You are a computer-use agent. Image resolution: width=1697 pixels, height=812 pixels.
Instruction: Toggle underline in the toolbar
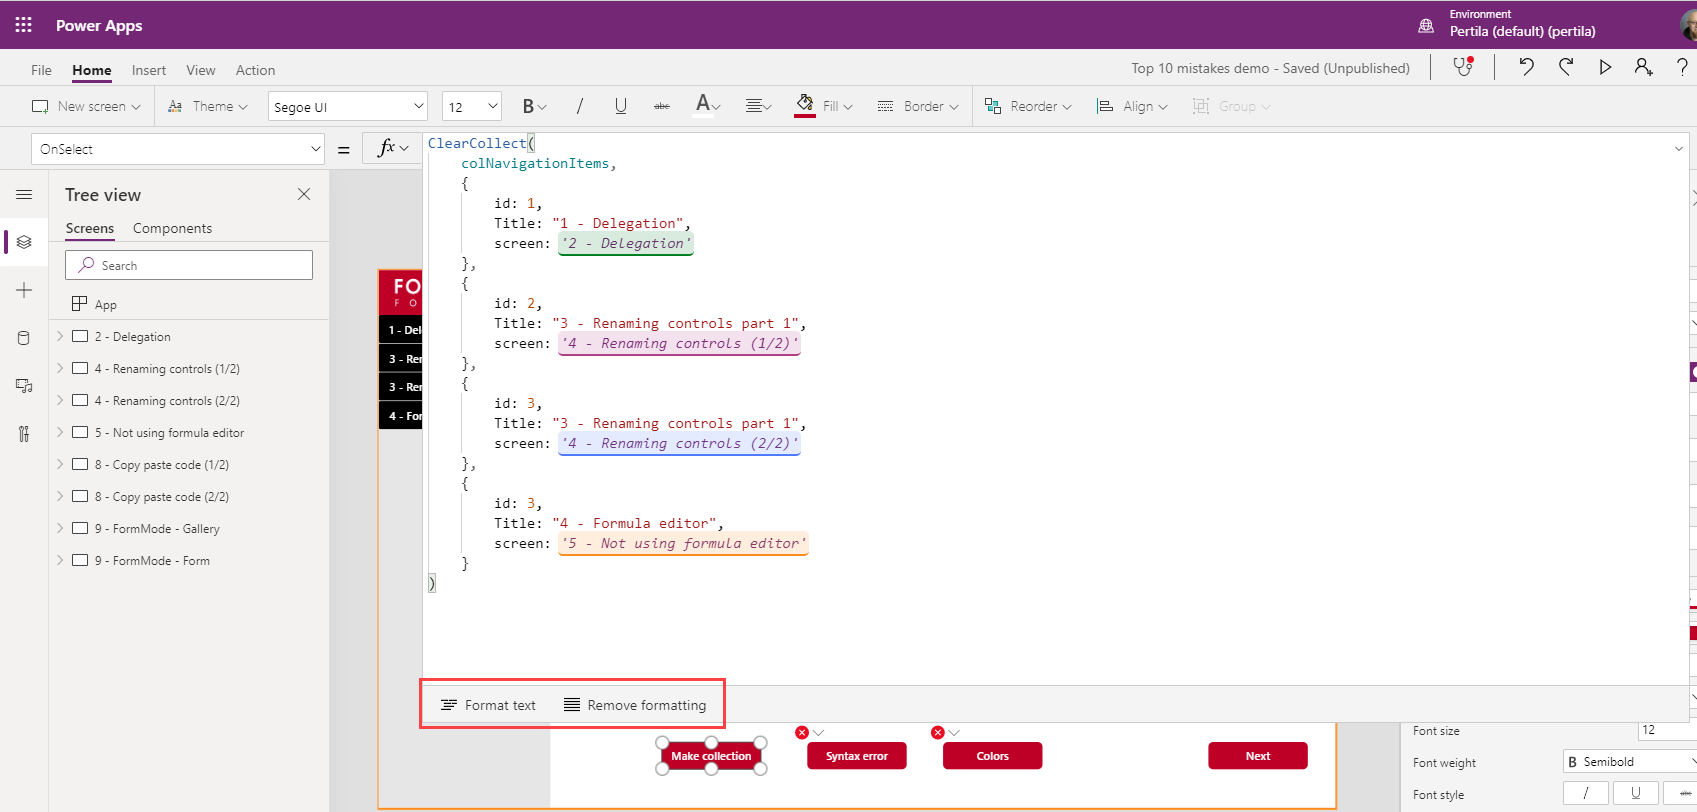click(x=621, y=106)
